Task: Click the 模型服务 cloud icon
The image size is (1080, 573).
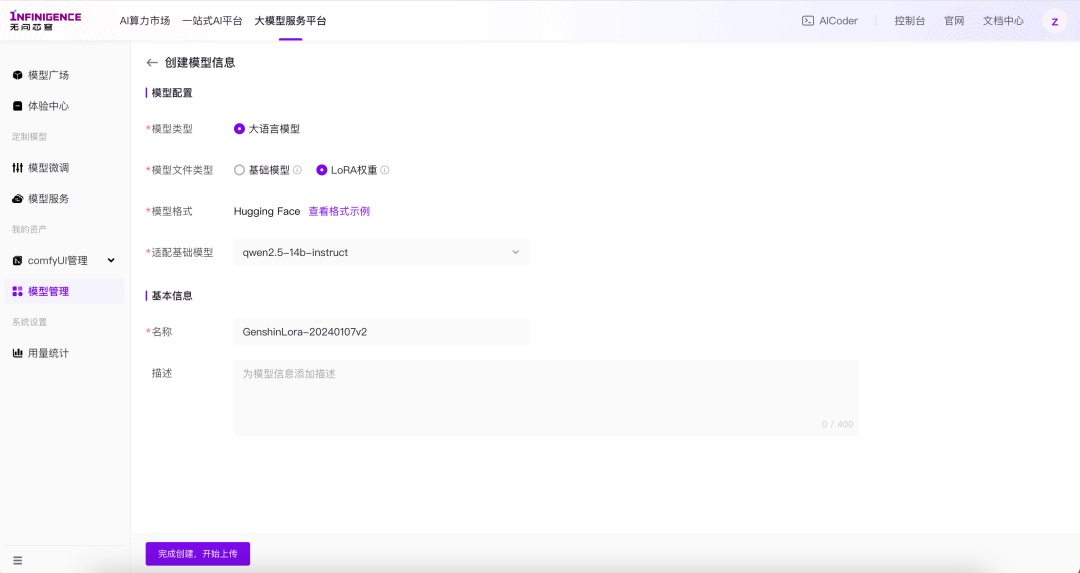Action: 18,198
